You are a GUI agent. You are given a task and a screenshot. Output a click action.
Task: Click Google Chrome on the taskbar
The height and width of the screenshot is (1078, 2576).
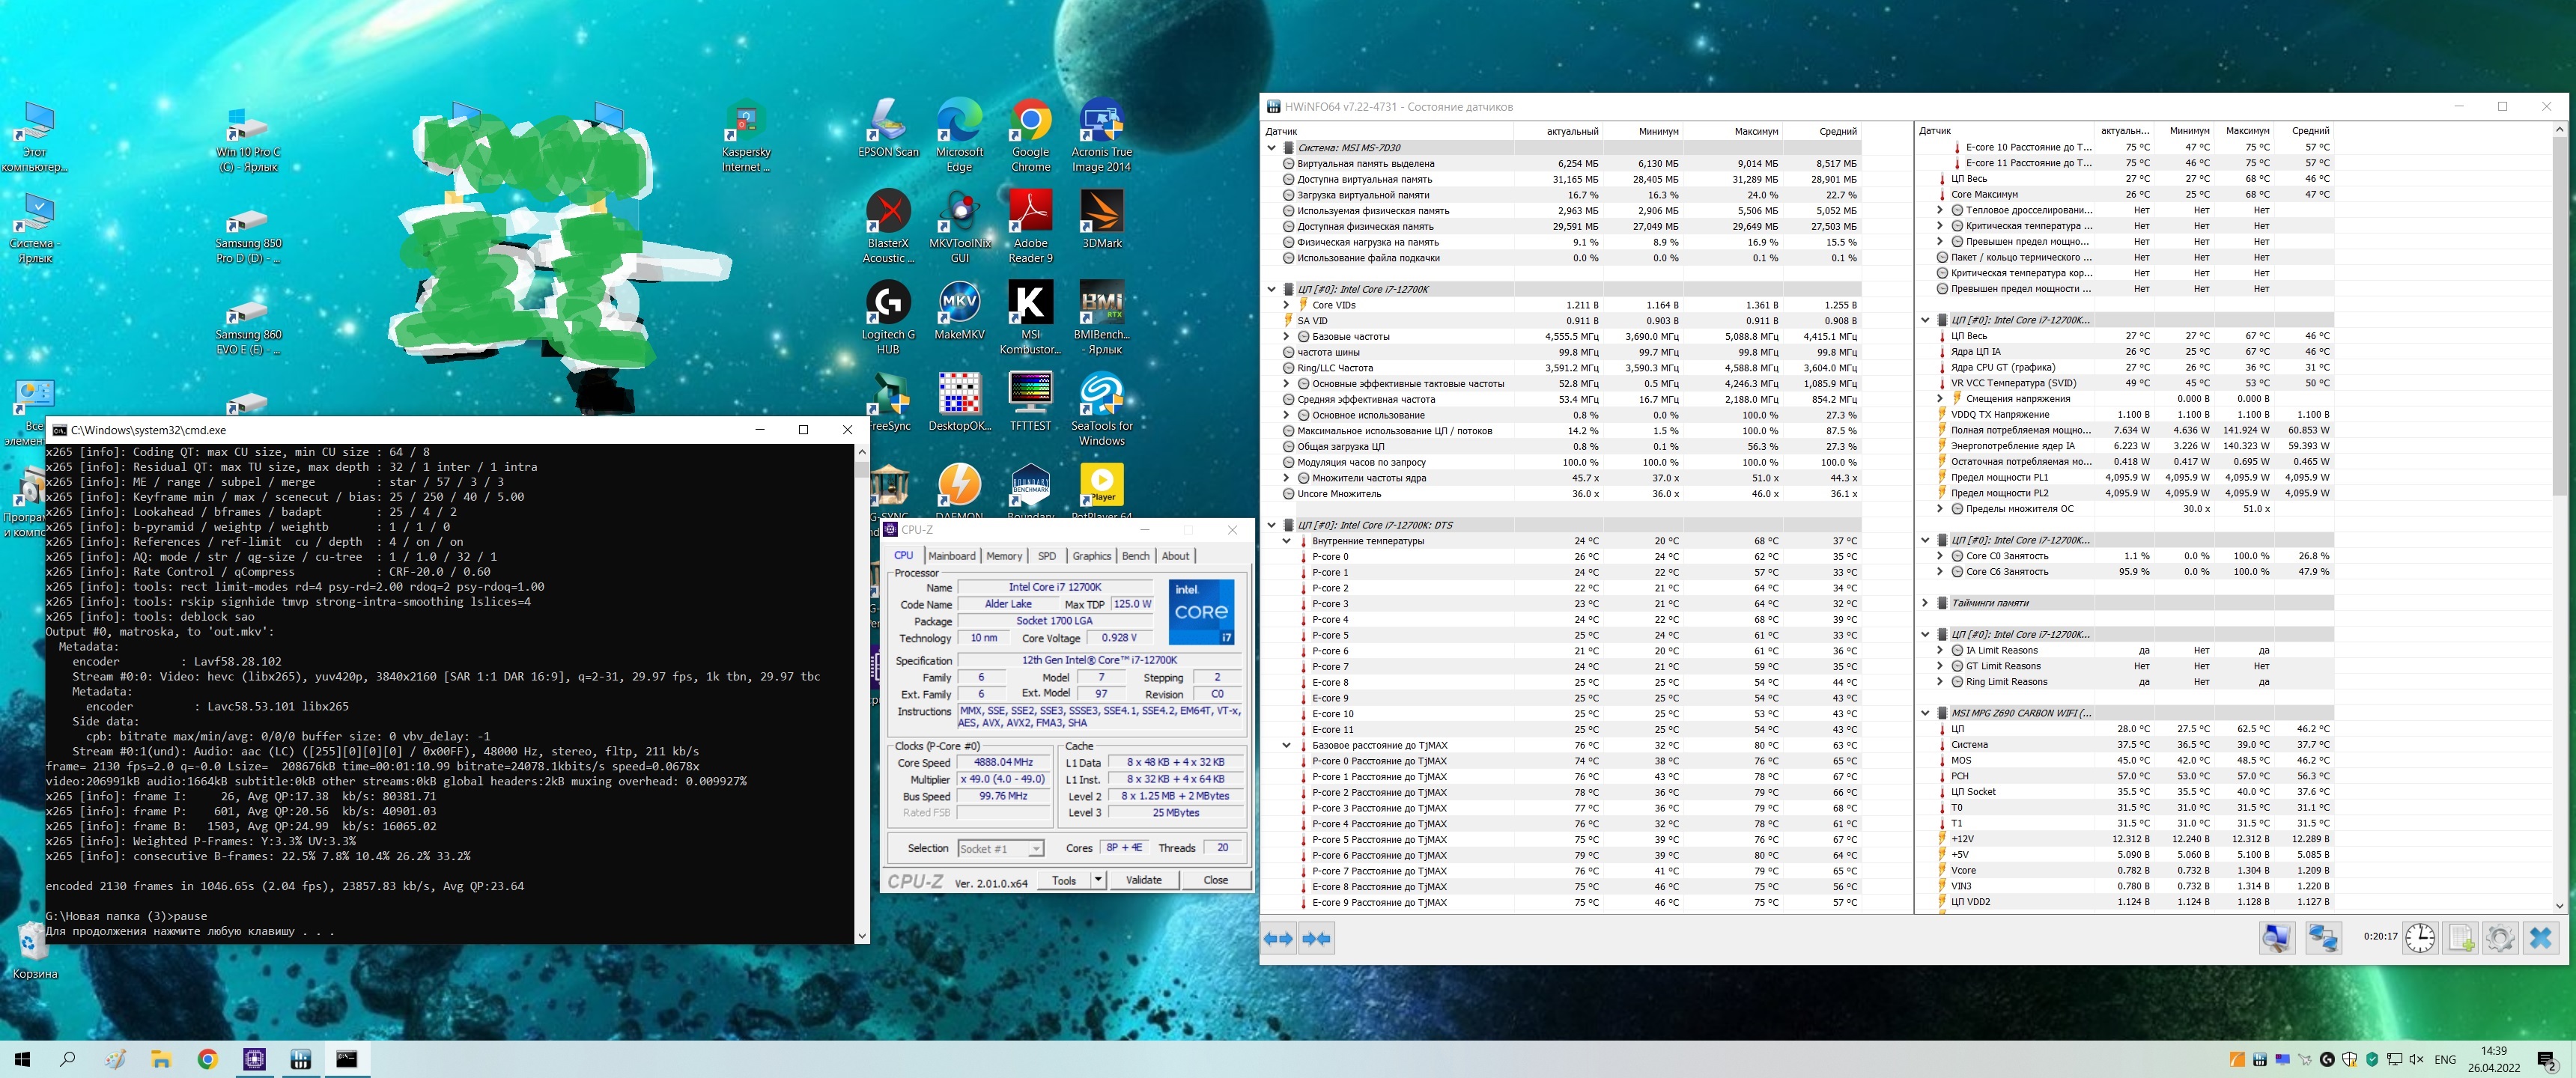point(207,1059)
